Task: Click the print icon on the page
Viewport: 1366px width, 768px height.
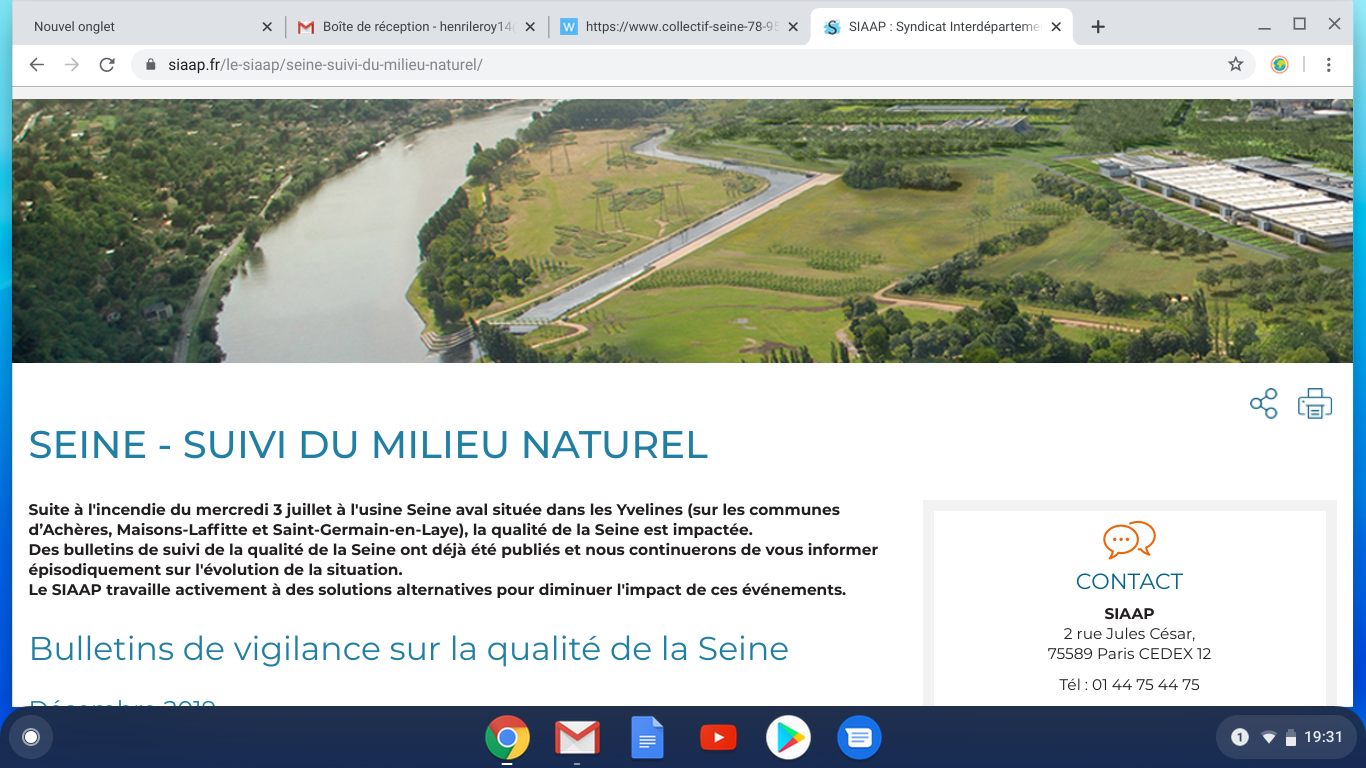Action: pyautogui.click(x=1315, y=404)
